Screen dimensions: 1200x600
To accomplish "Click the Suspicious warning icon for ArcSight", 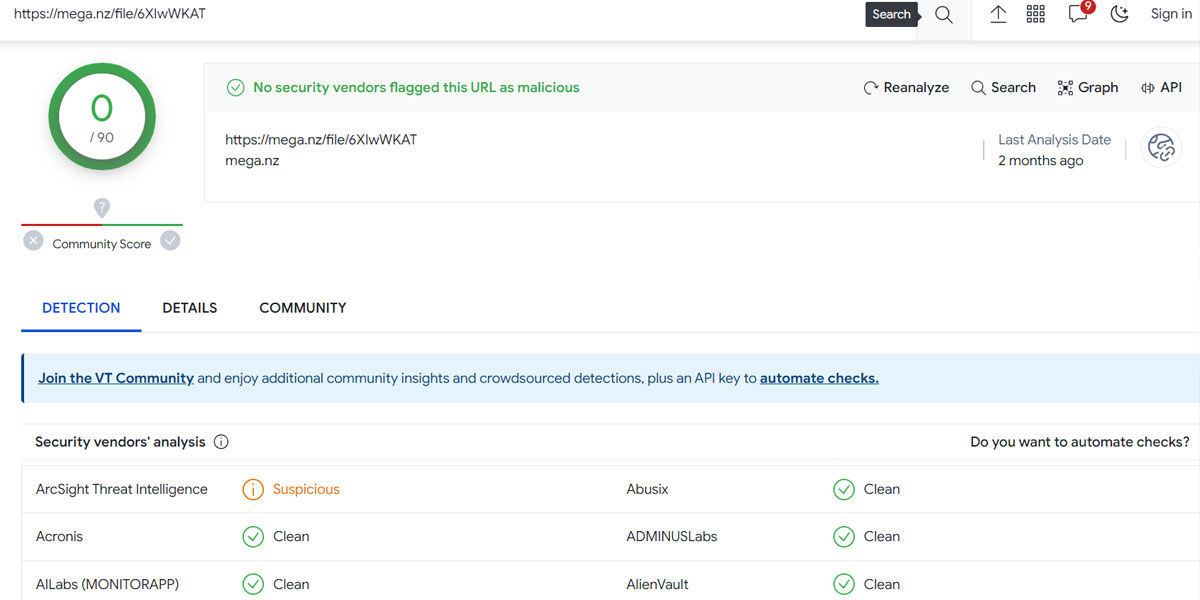I will [253, 490].
